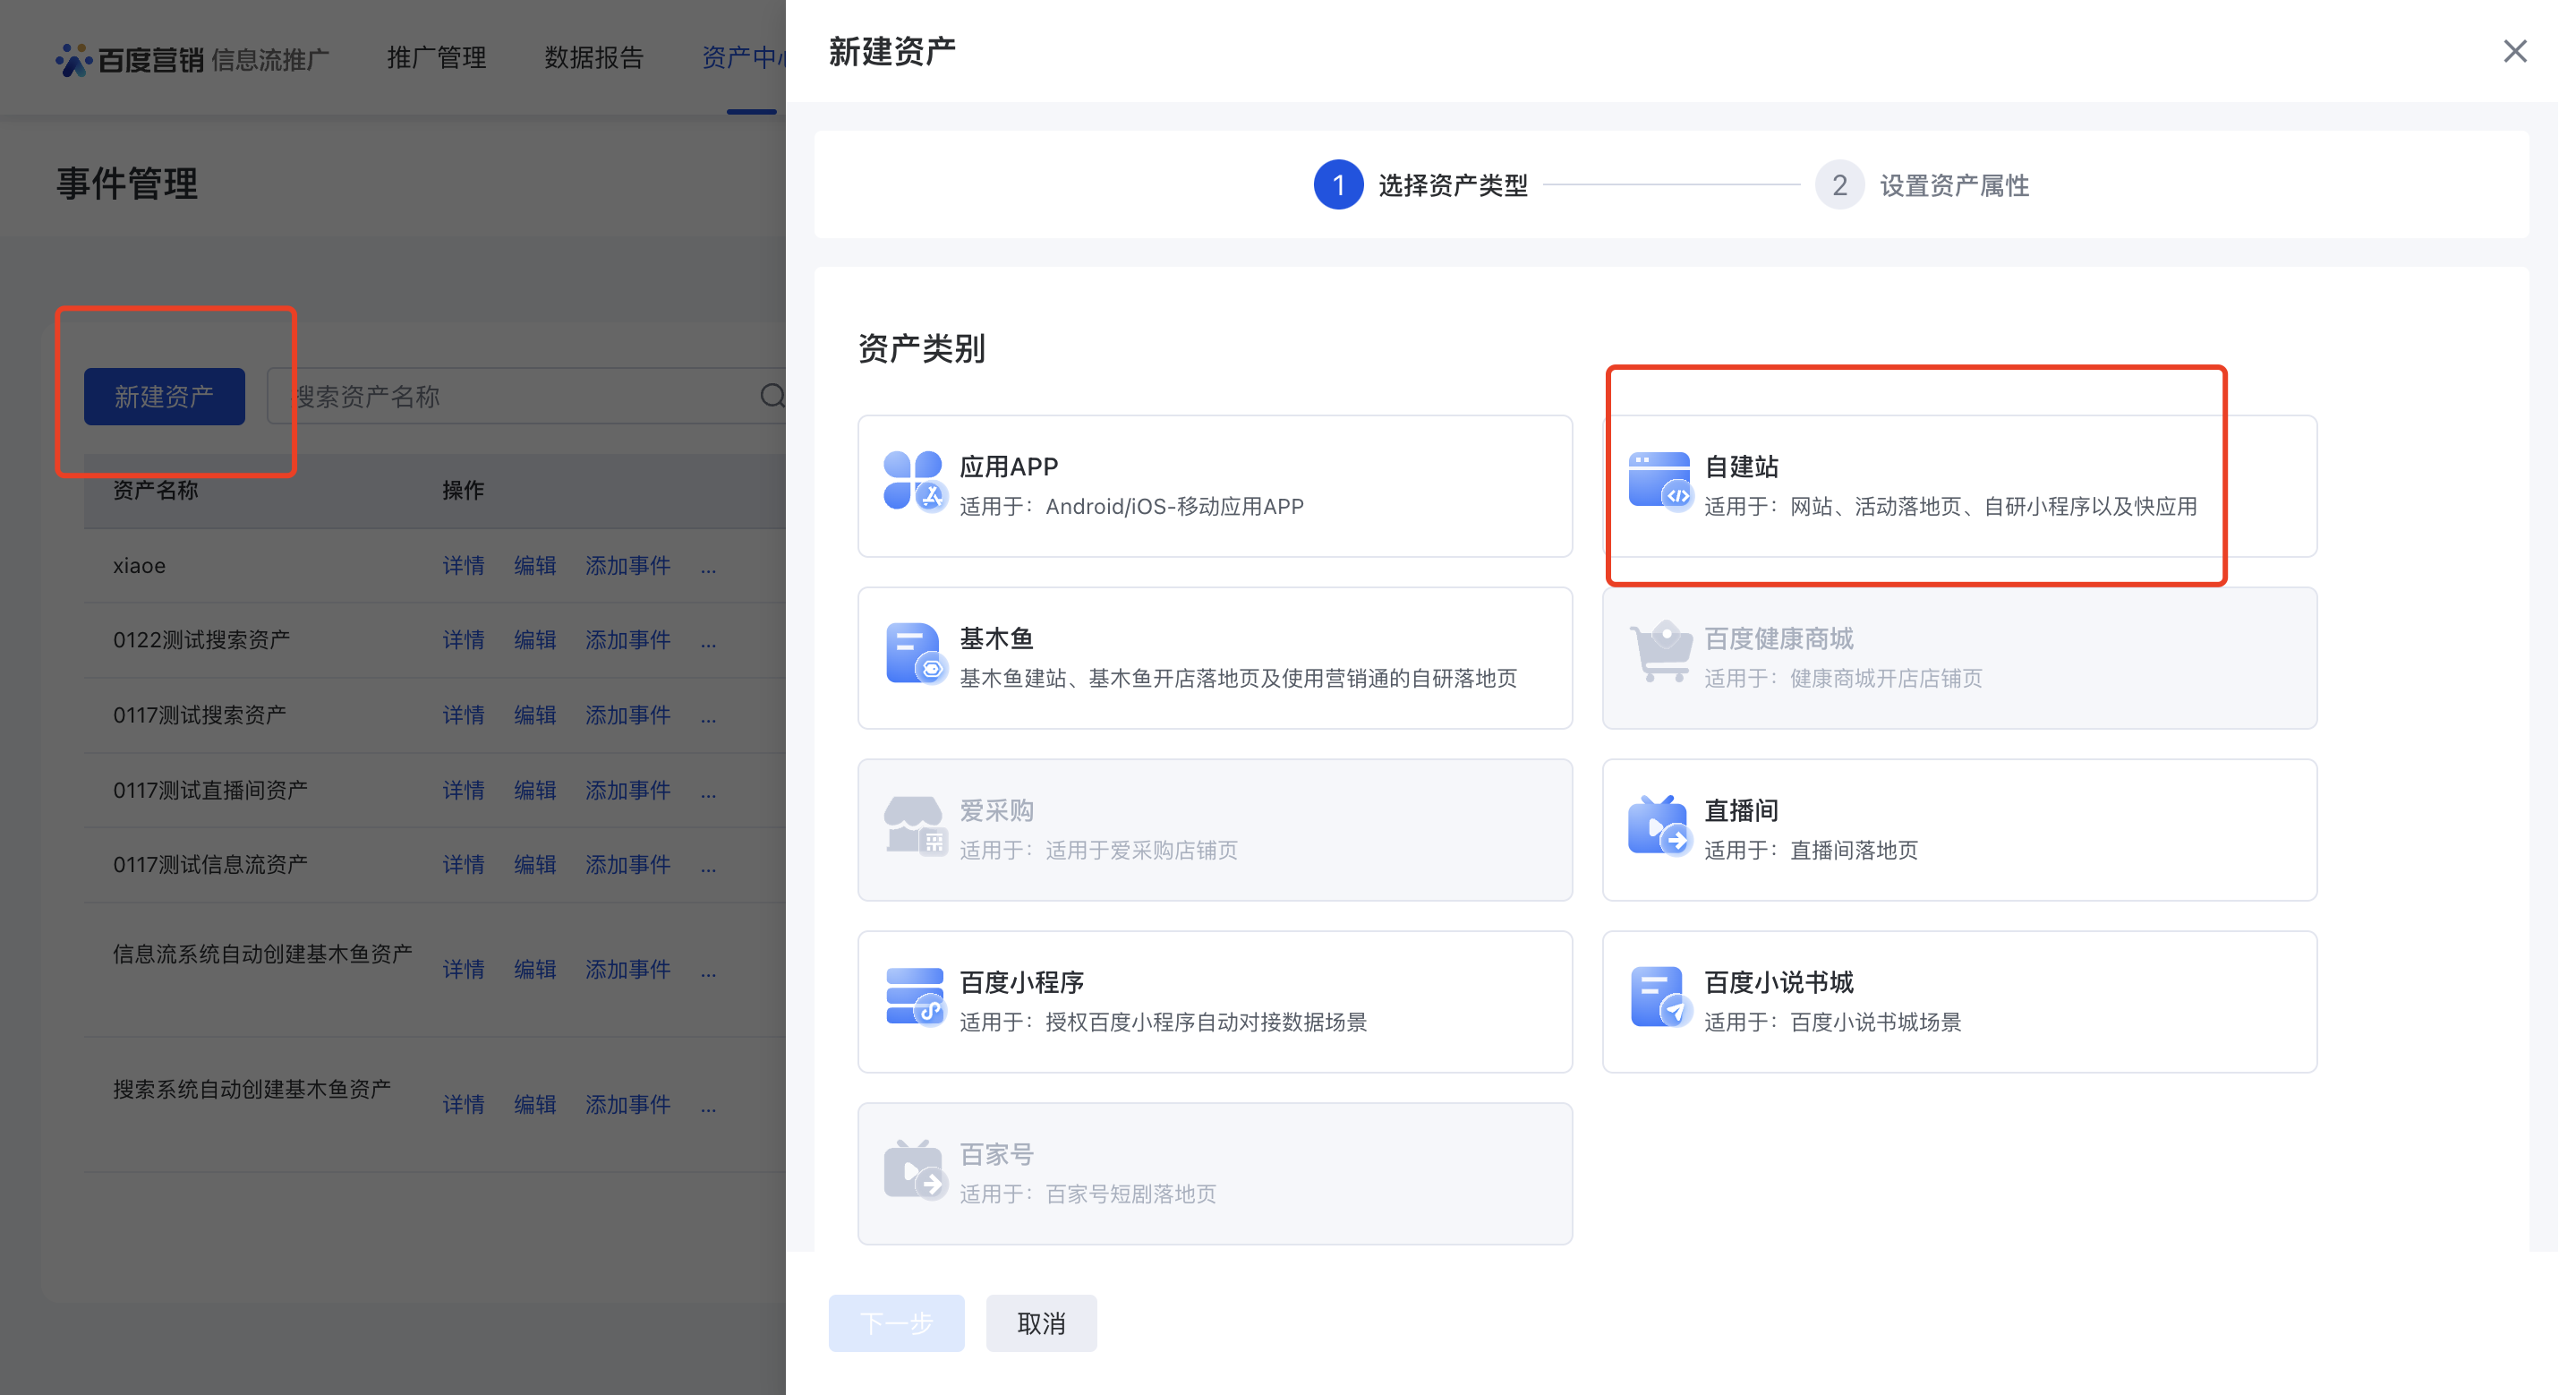
Task: Click the 应用APP asset icon
Action: click(x=914, y=481)
